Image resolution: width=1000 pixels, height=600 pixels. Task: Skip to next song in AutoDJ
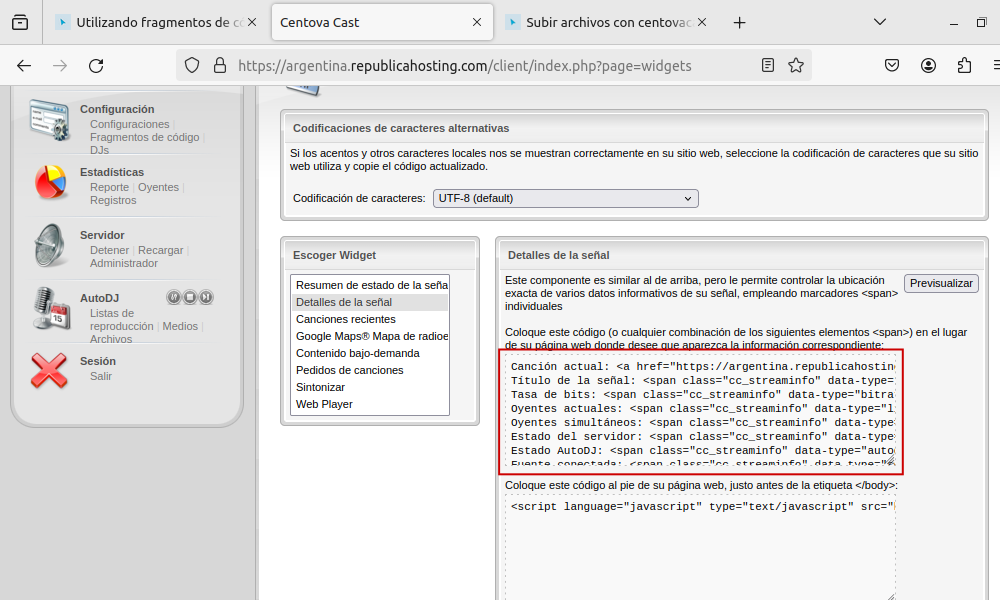point(205,297)
